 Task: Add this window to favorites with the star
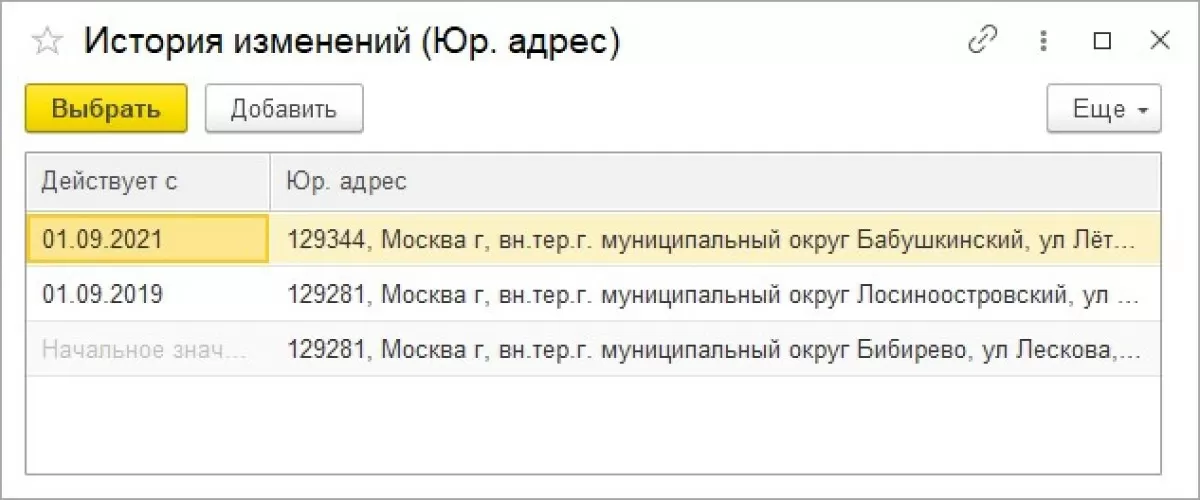[47, 41]
